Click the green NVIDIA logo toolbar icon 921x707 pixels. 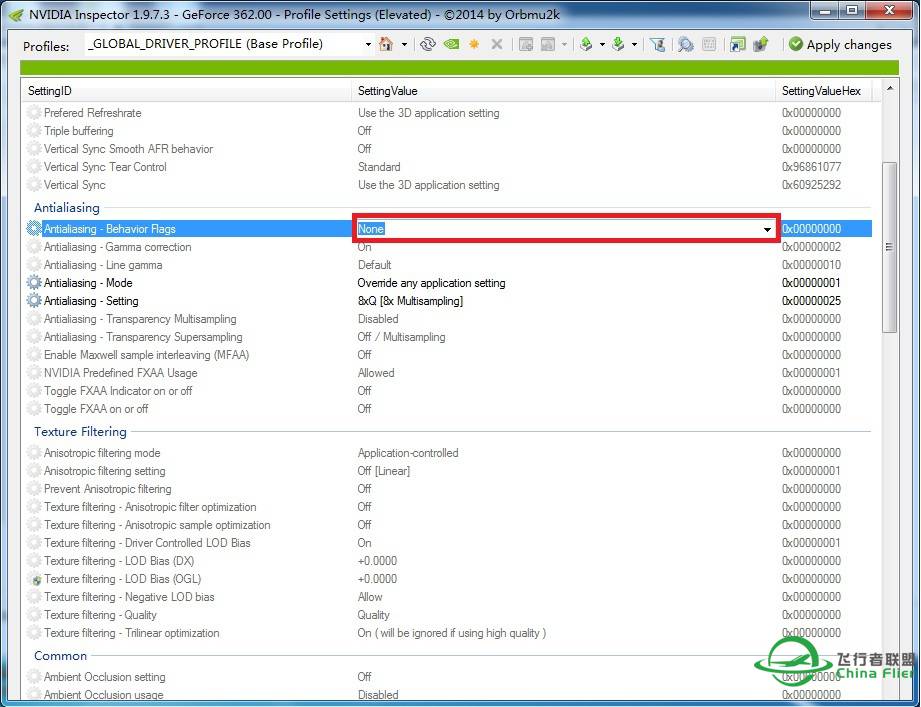[x=451, y=44]
